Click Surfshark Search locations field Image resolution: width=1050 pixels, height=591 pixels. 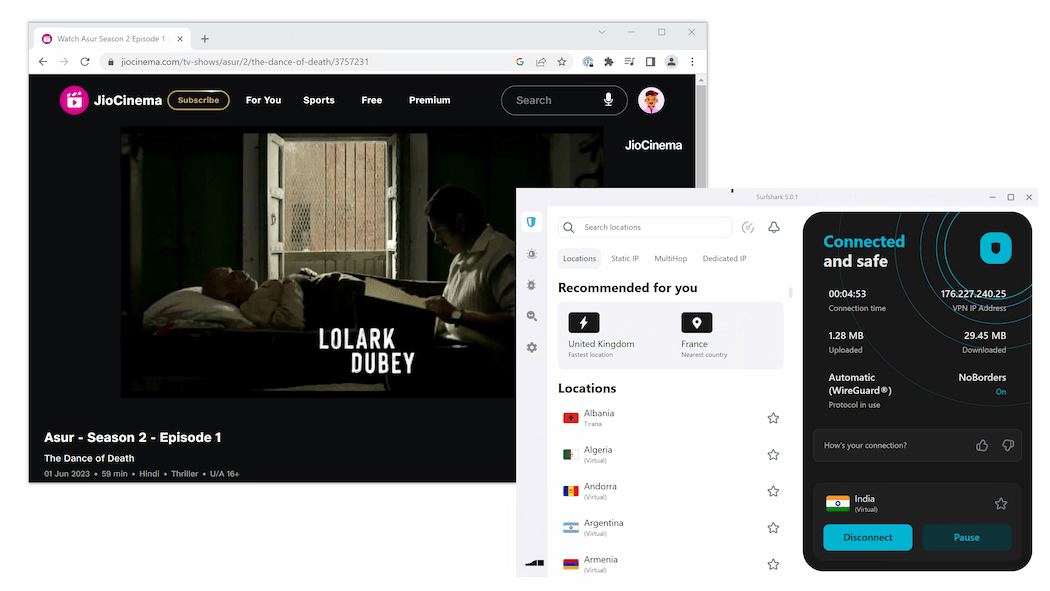click(645, 228)
